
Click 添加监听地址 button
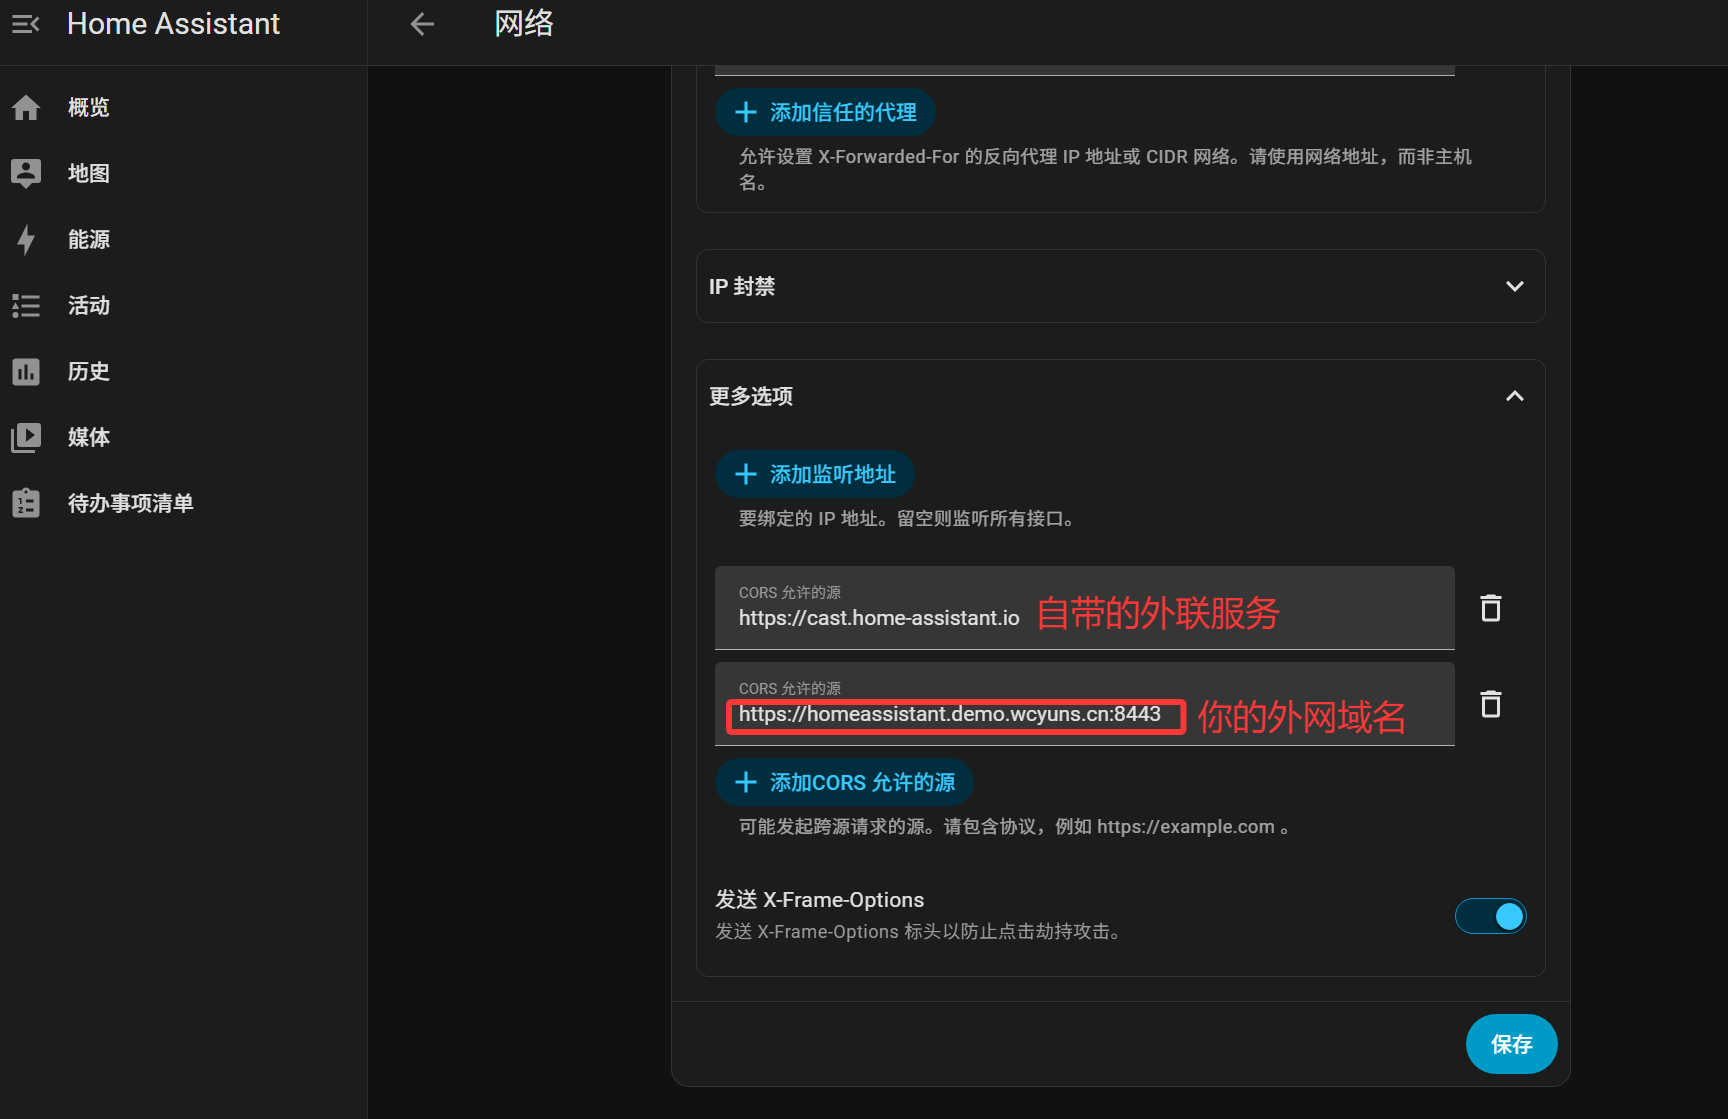[815, 474]
